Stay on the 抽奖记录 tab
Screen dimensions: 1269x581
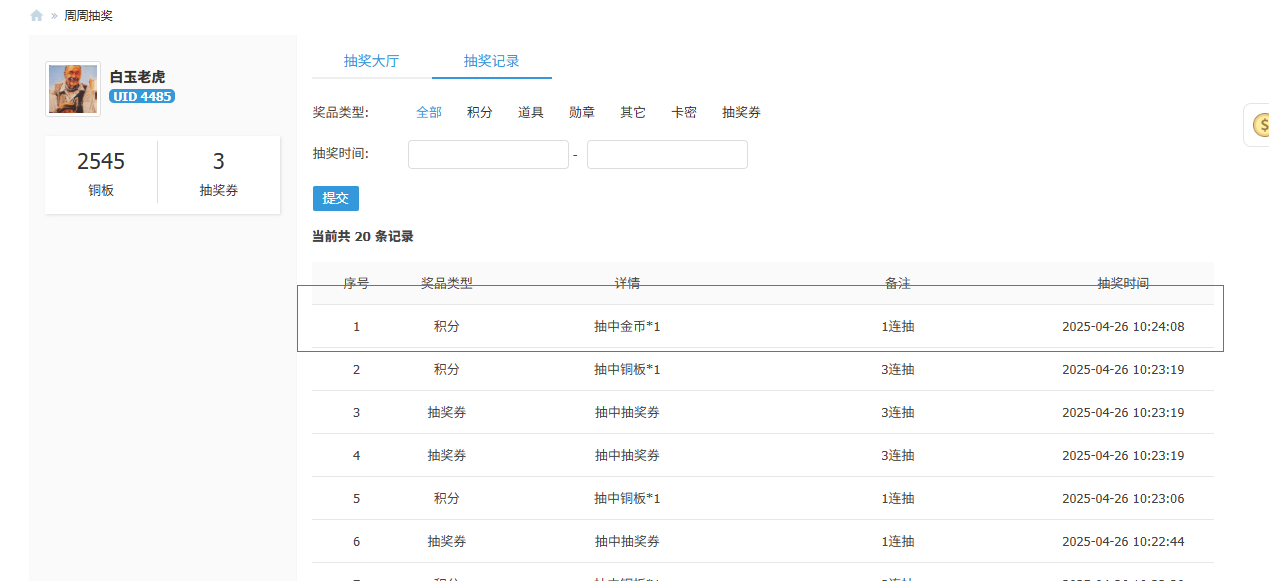[x=491, y=61]
